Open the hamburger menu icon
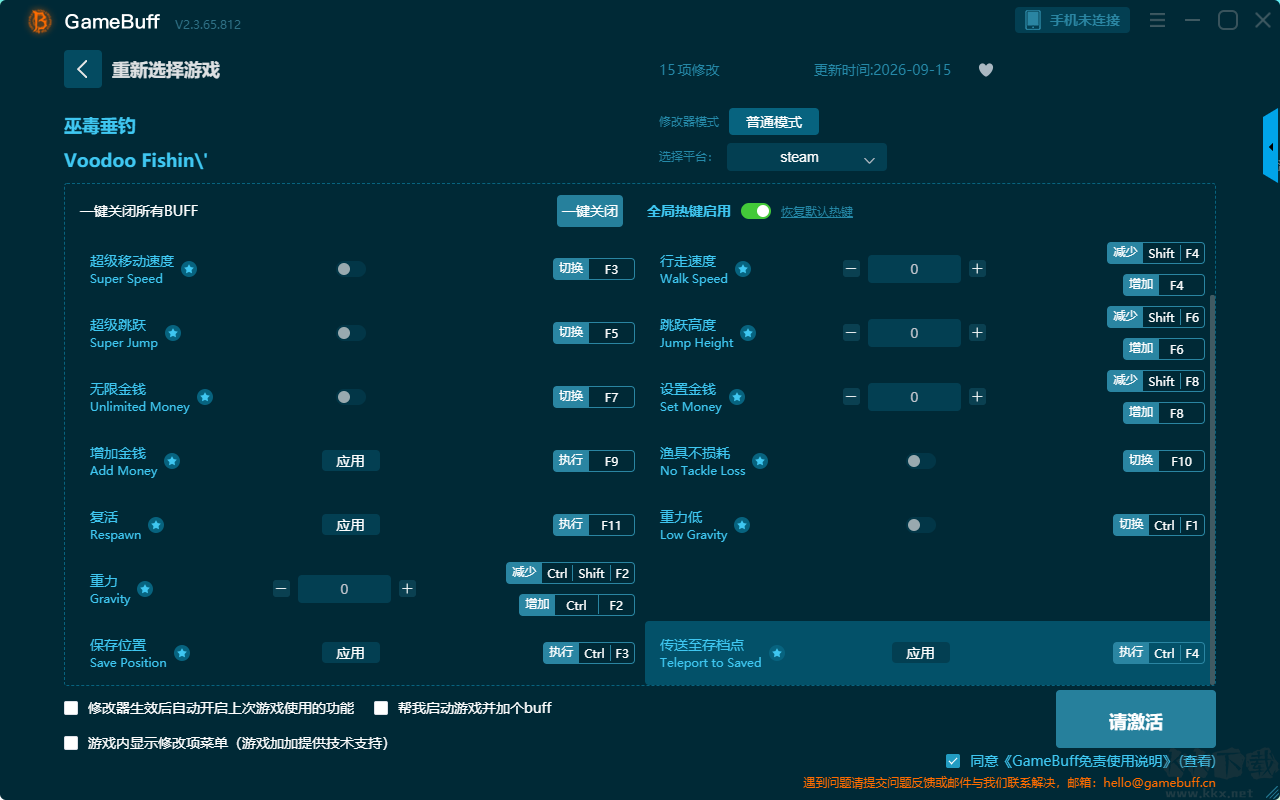Image resolution: width=1280 pixels, height=800 pixels. tap(1157, 20)
